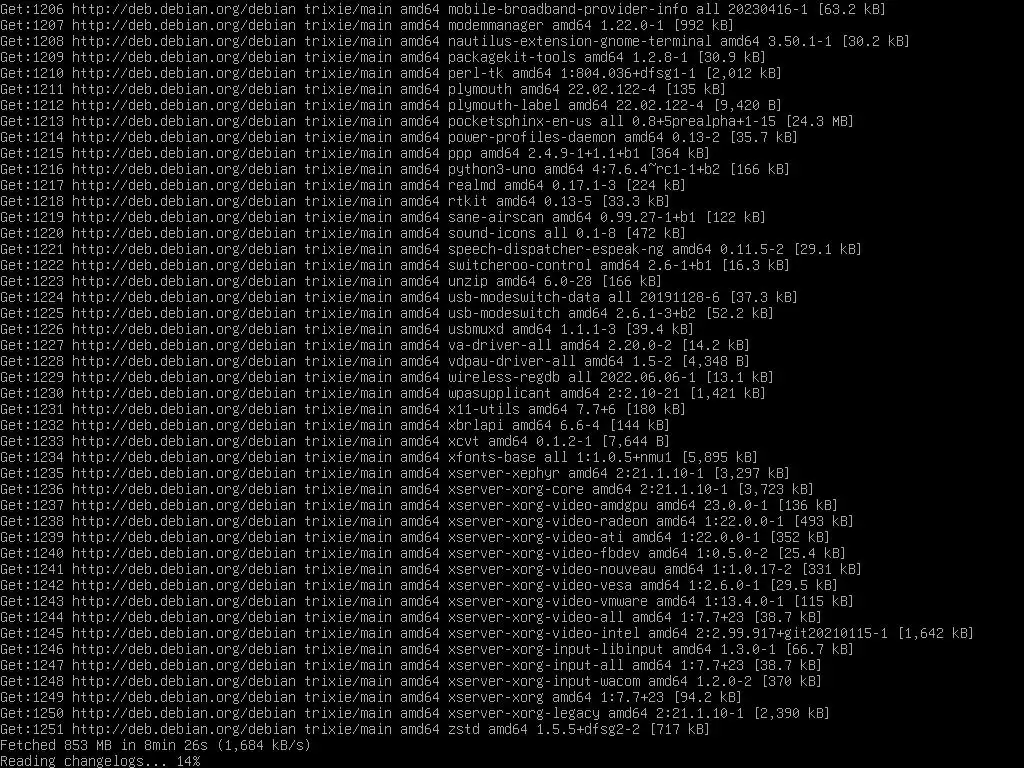Click the xserver-xorg-video-intel package text
Screen dimensions: 1024x768
(x=543, y=633)
